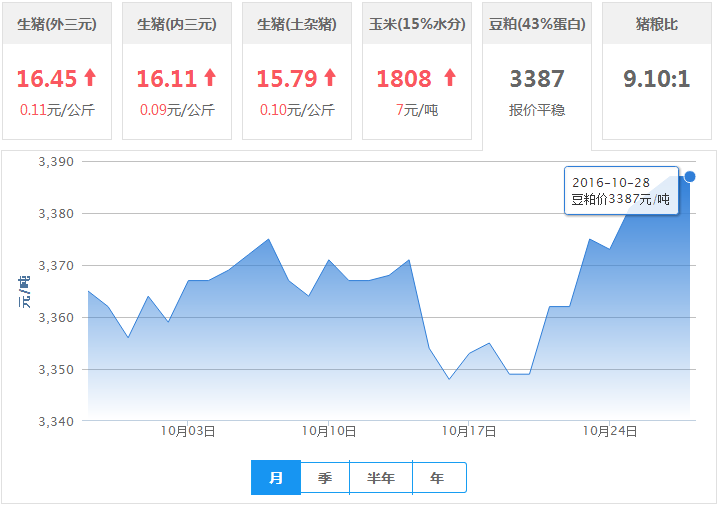This screenshot has width=719, height=506.
Task: Select the 玉米(15%水分) price tab
Action: [417, 71]
